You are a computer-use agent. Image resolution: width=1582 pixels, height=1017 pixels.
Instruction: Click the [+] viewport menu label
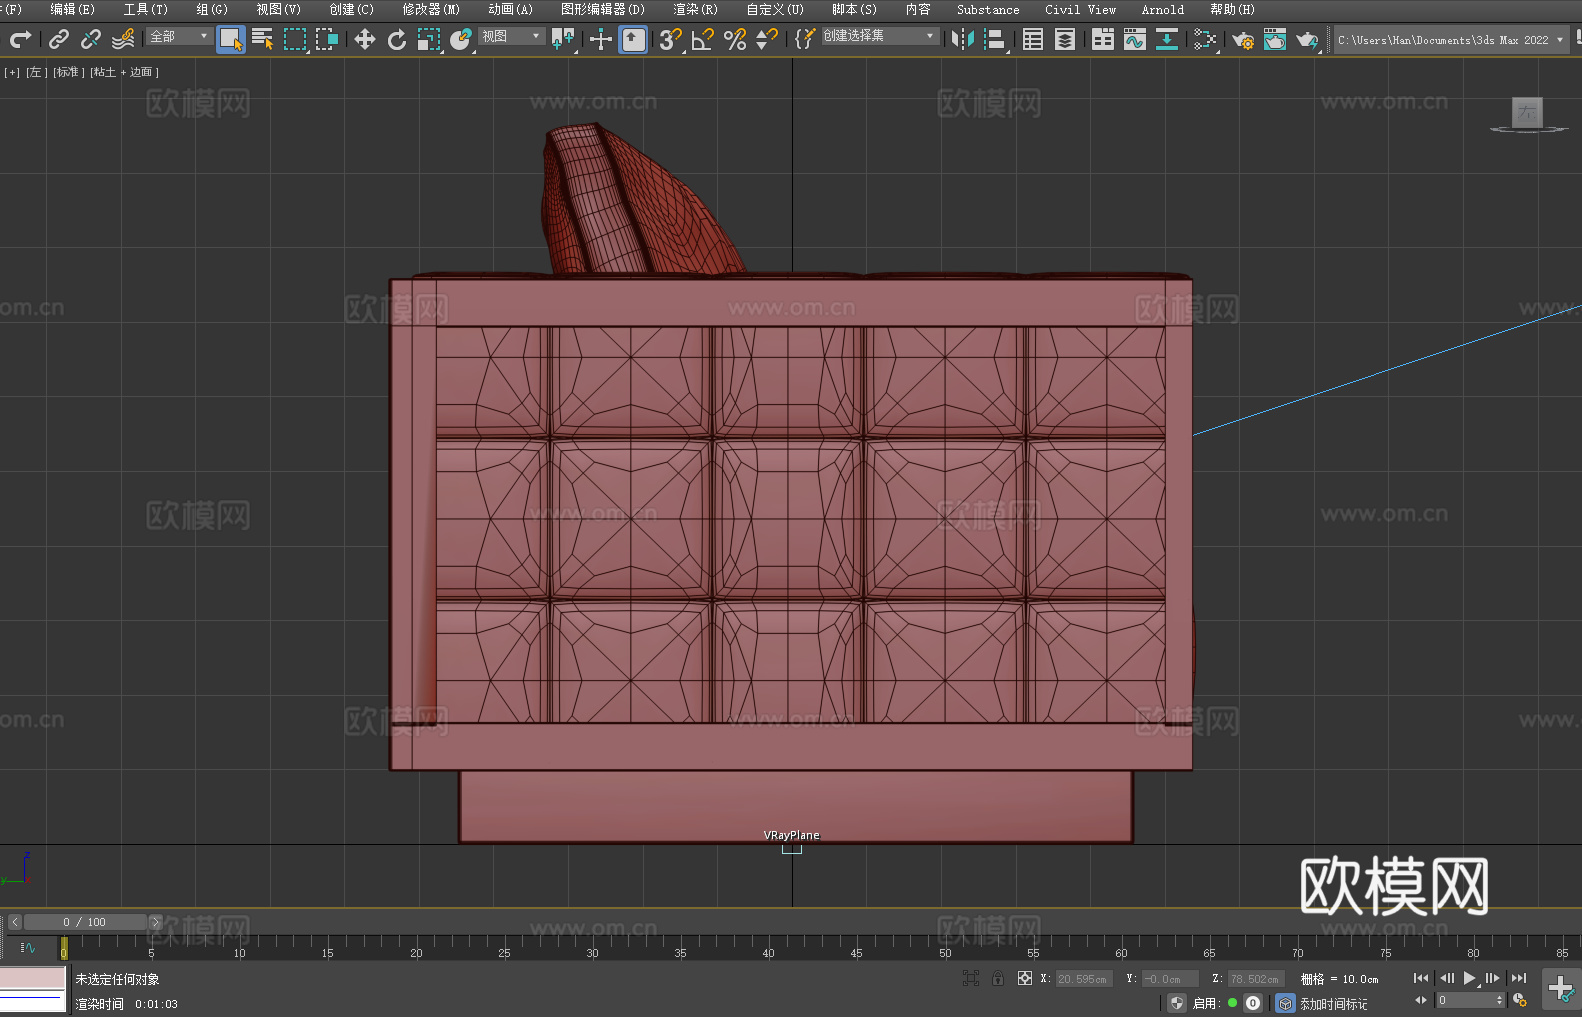(x=12, y=72)
